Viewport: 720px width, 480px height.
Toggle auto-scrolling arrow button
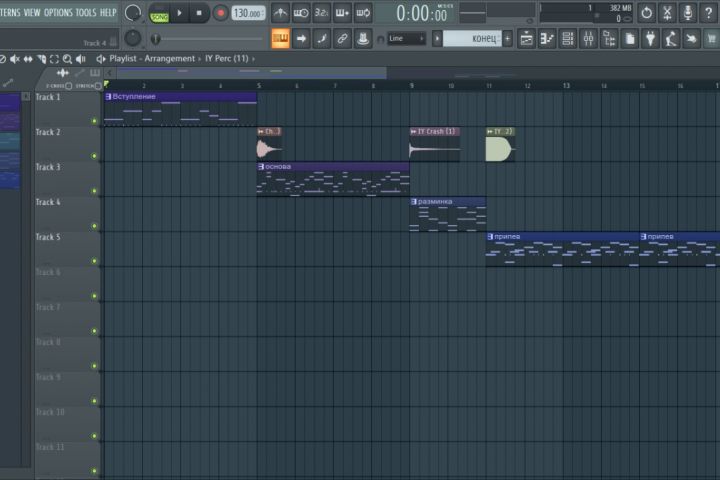pyautogui.click(x=301, y=39)
